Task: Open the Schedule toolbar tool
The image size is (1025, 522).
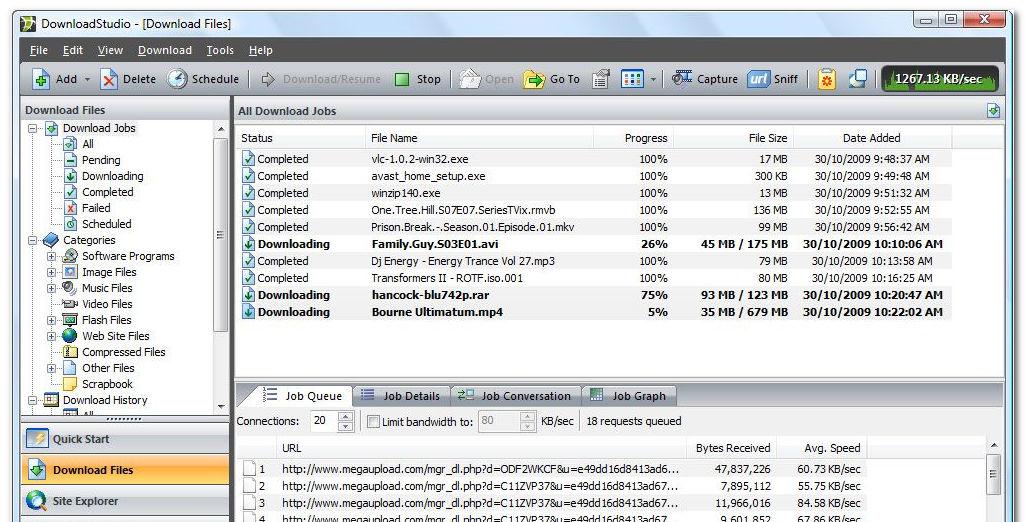Action: [202, 80]
